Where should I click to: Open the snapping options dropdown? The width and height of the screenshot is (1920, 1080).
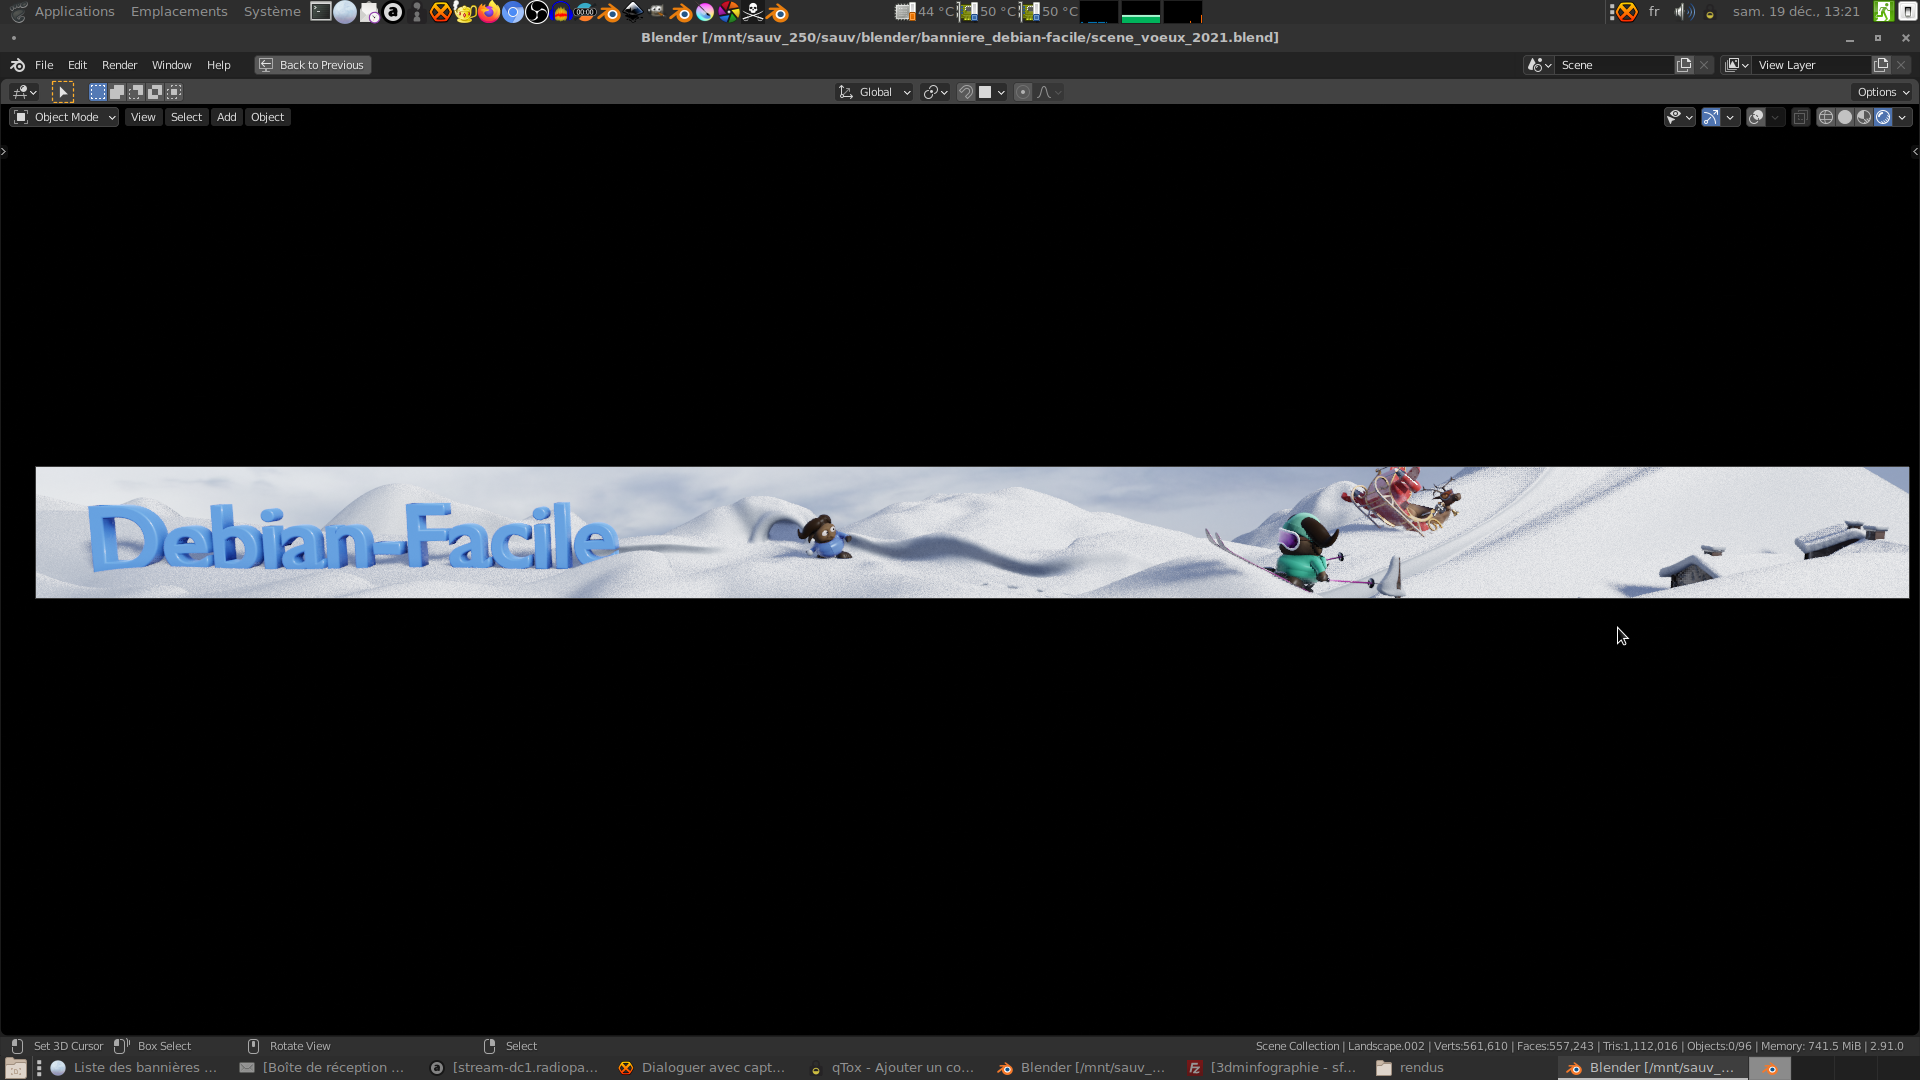tap(992, 92)
